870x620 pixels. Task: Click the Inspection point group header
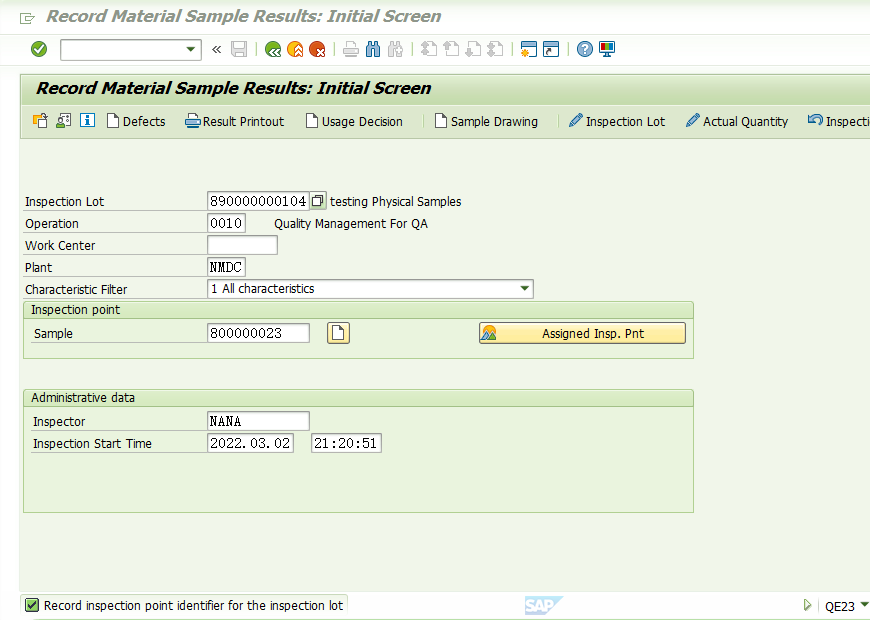[x=358, y=310]
